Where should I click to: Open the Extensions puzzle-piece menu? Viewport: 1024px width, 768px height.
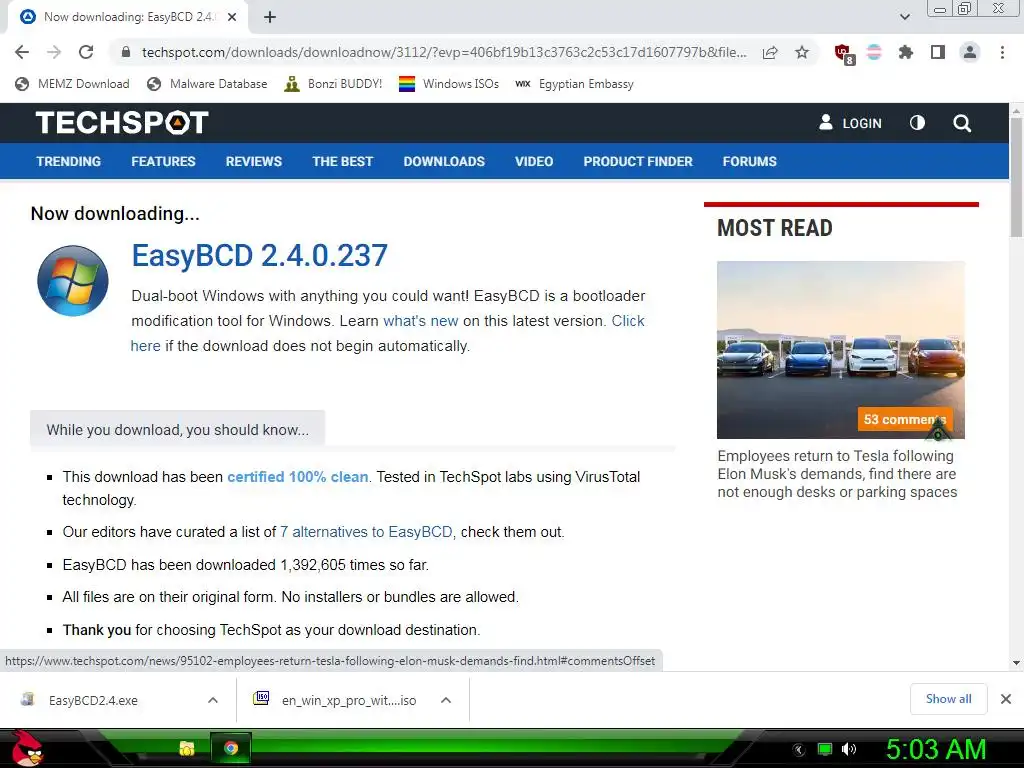tap(905, 52)
